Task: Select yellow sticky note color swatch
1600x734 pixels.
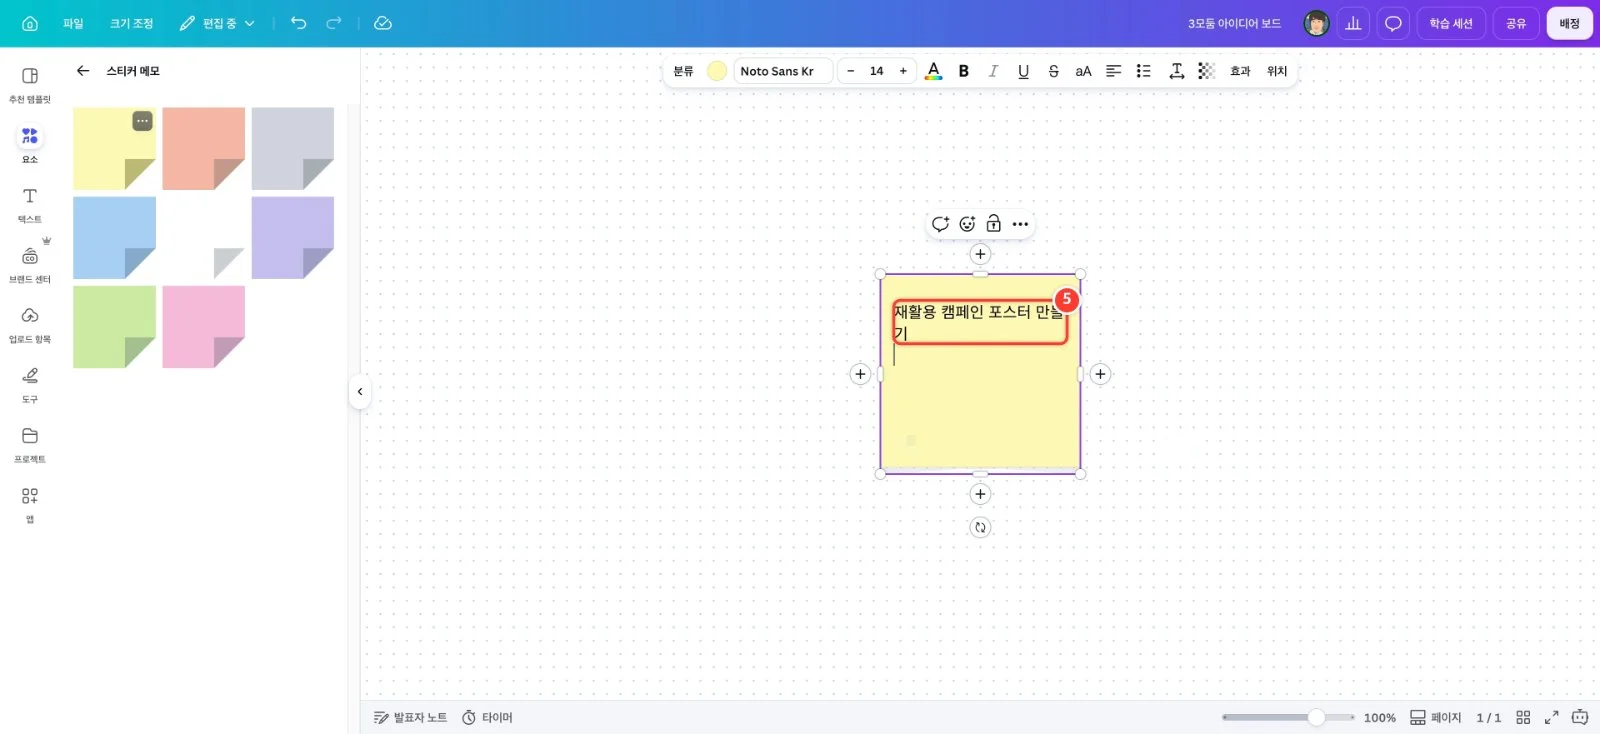Action: click(717, 71)
